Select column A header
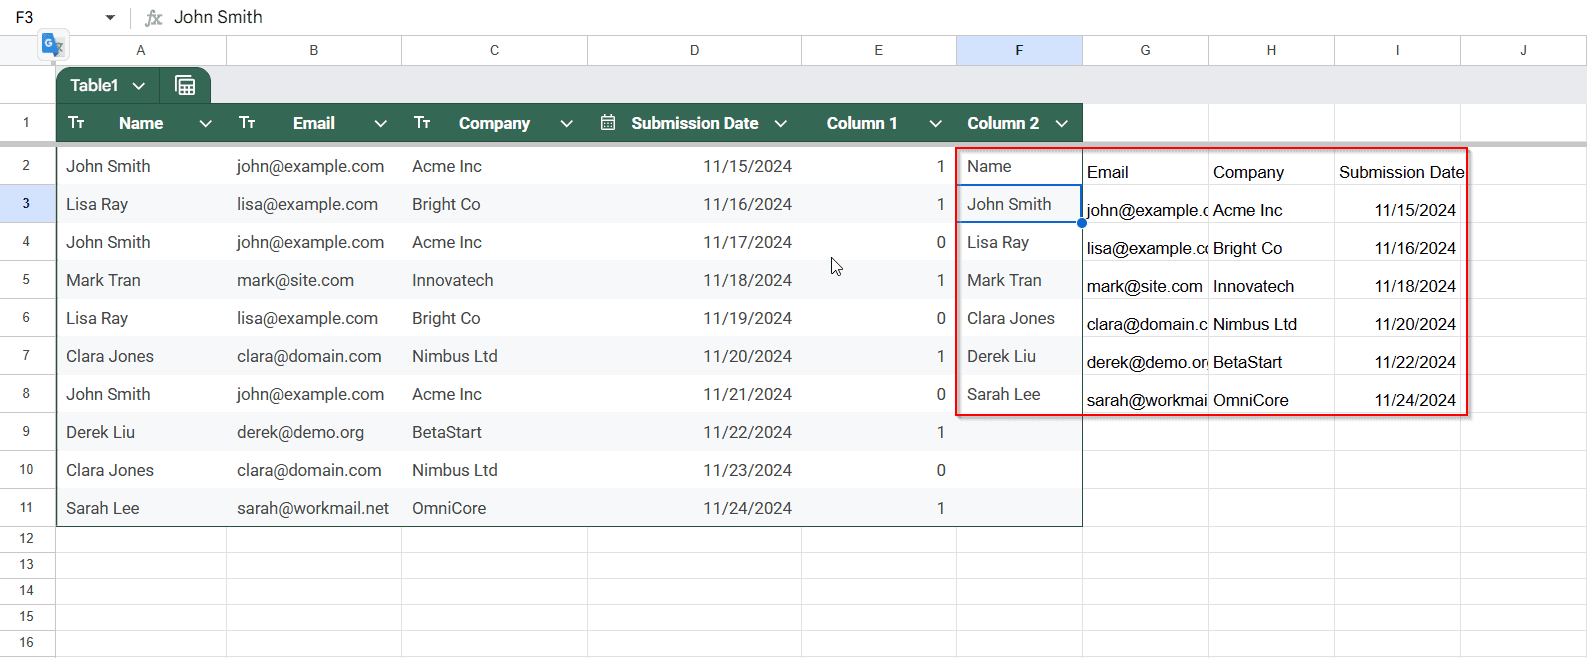Screen dimensions: 1587x658 [141, 50]
